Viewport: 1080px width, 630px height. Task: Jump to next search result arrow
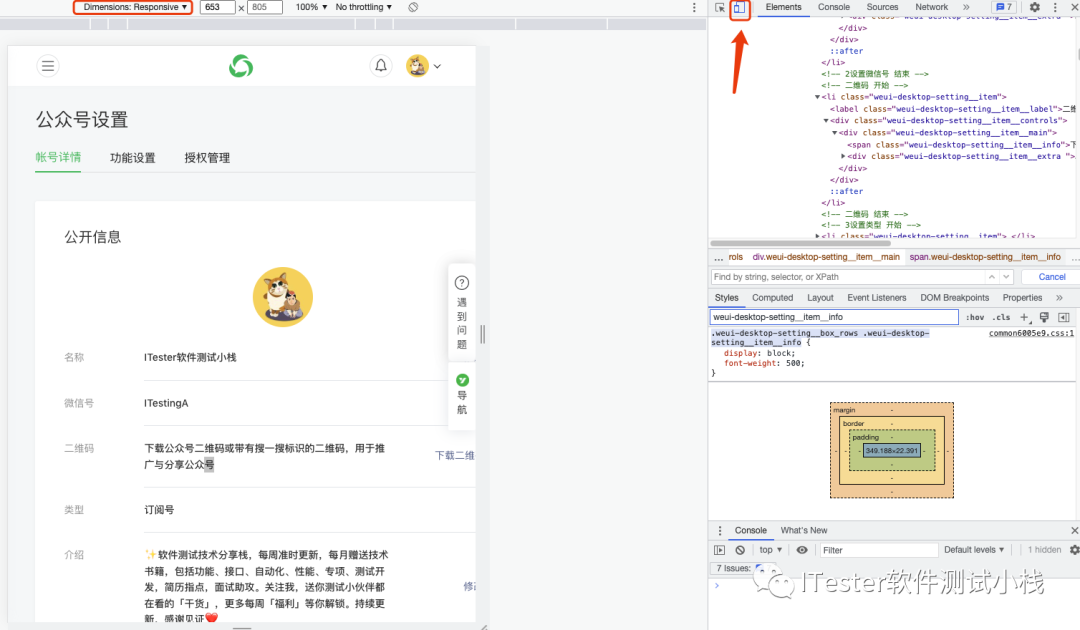coord(1006,277)
